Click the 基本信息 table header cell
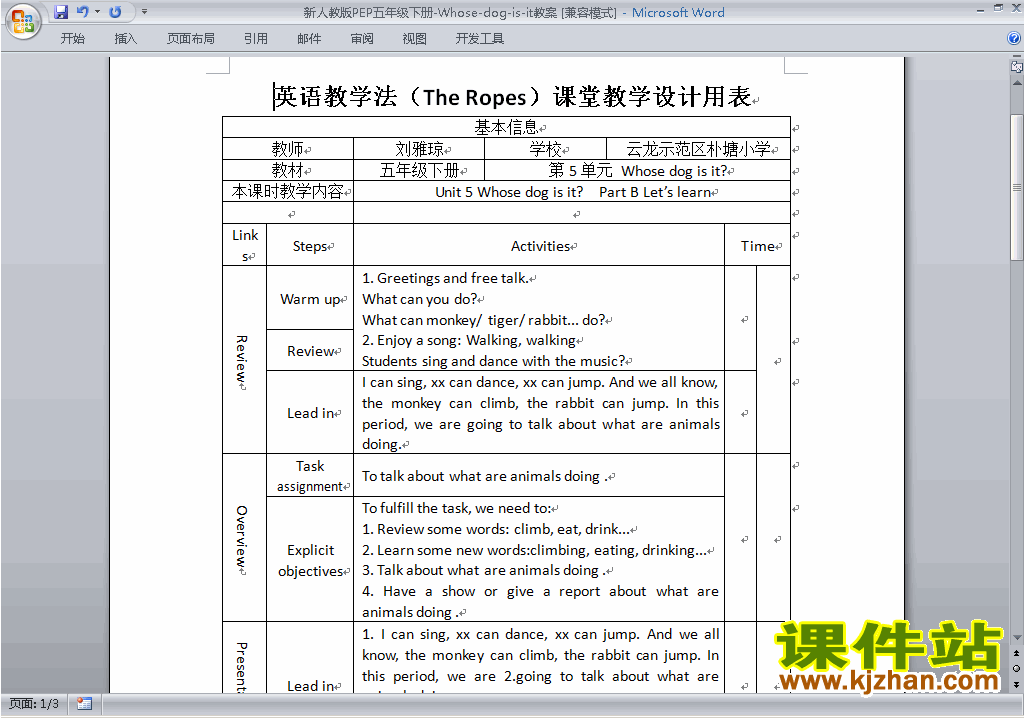1024x718 pixels. (x=506, y=127)
